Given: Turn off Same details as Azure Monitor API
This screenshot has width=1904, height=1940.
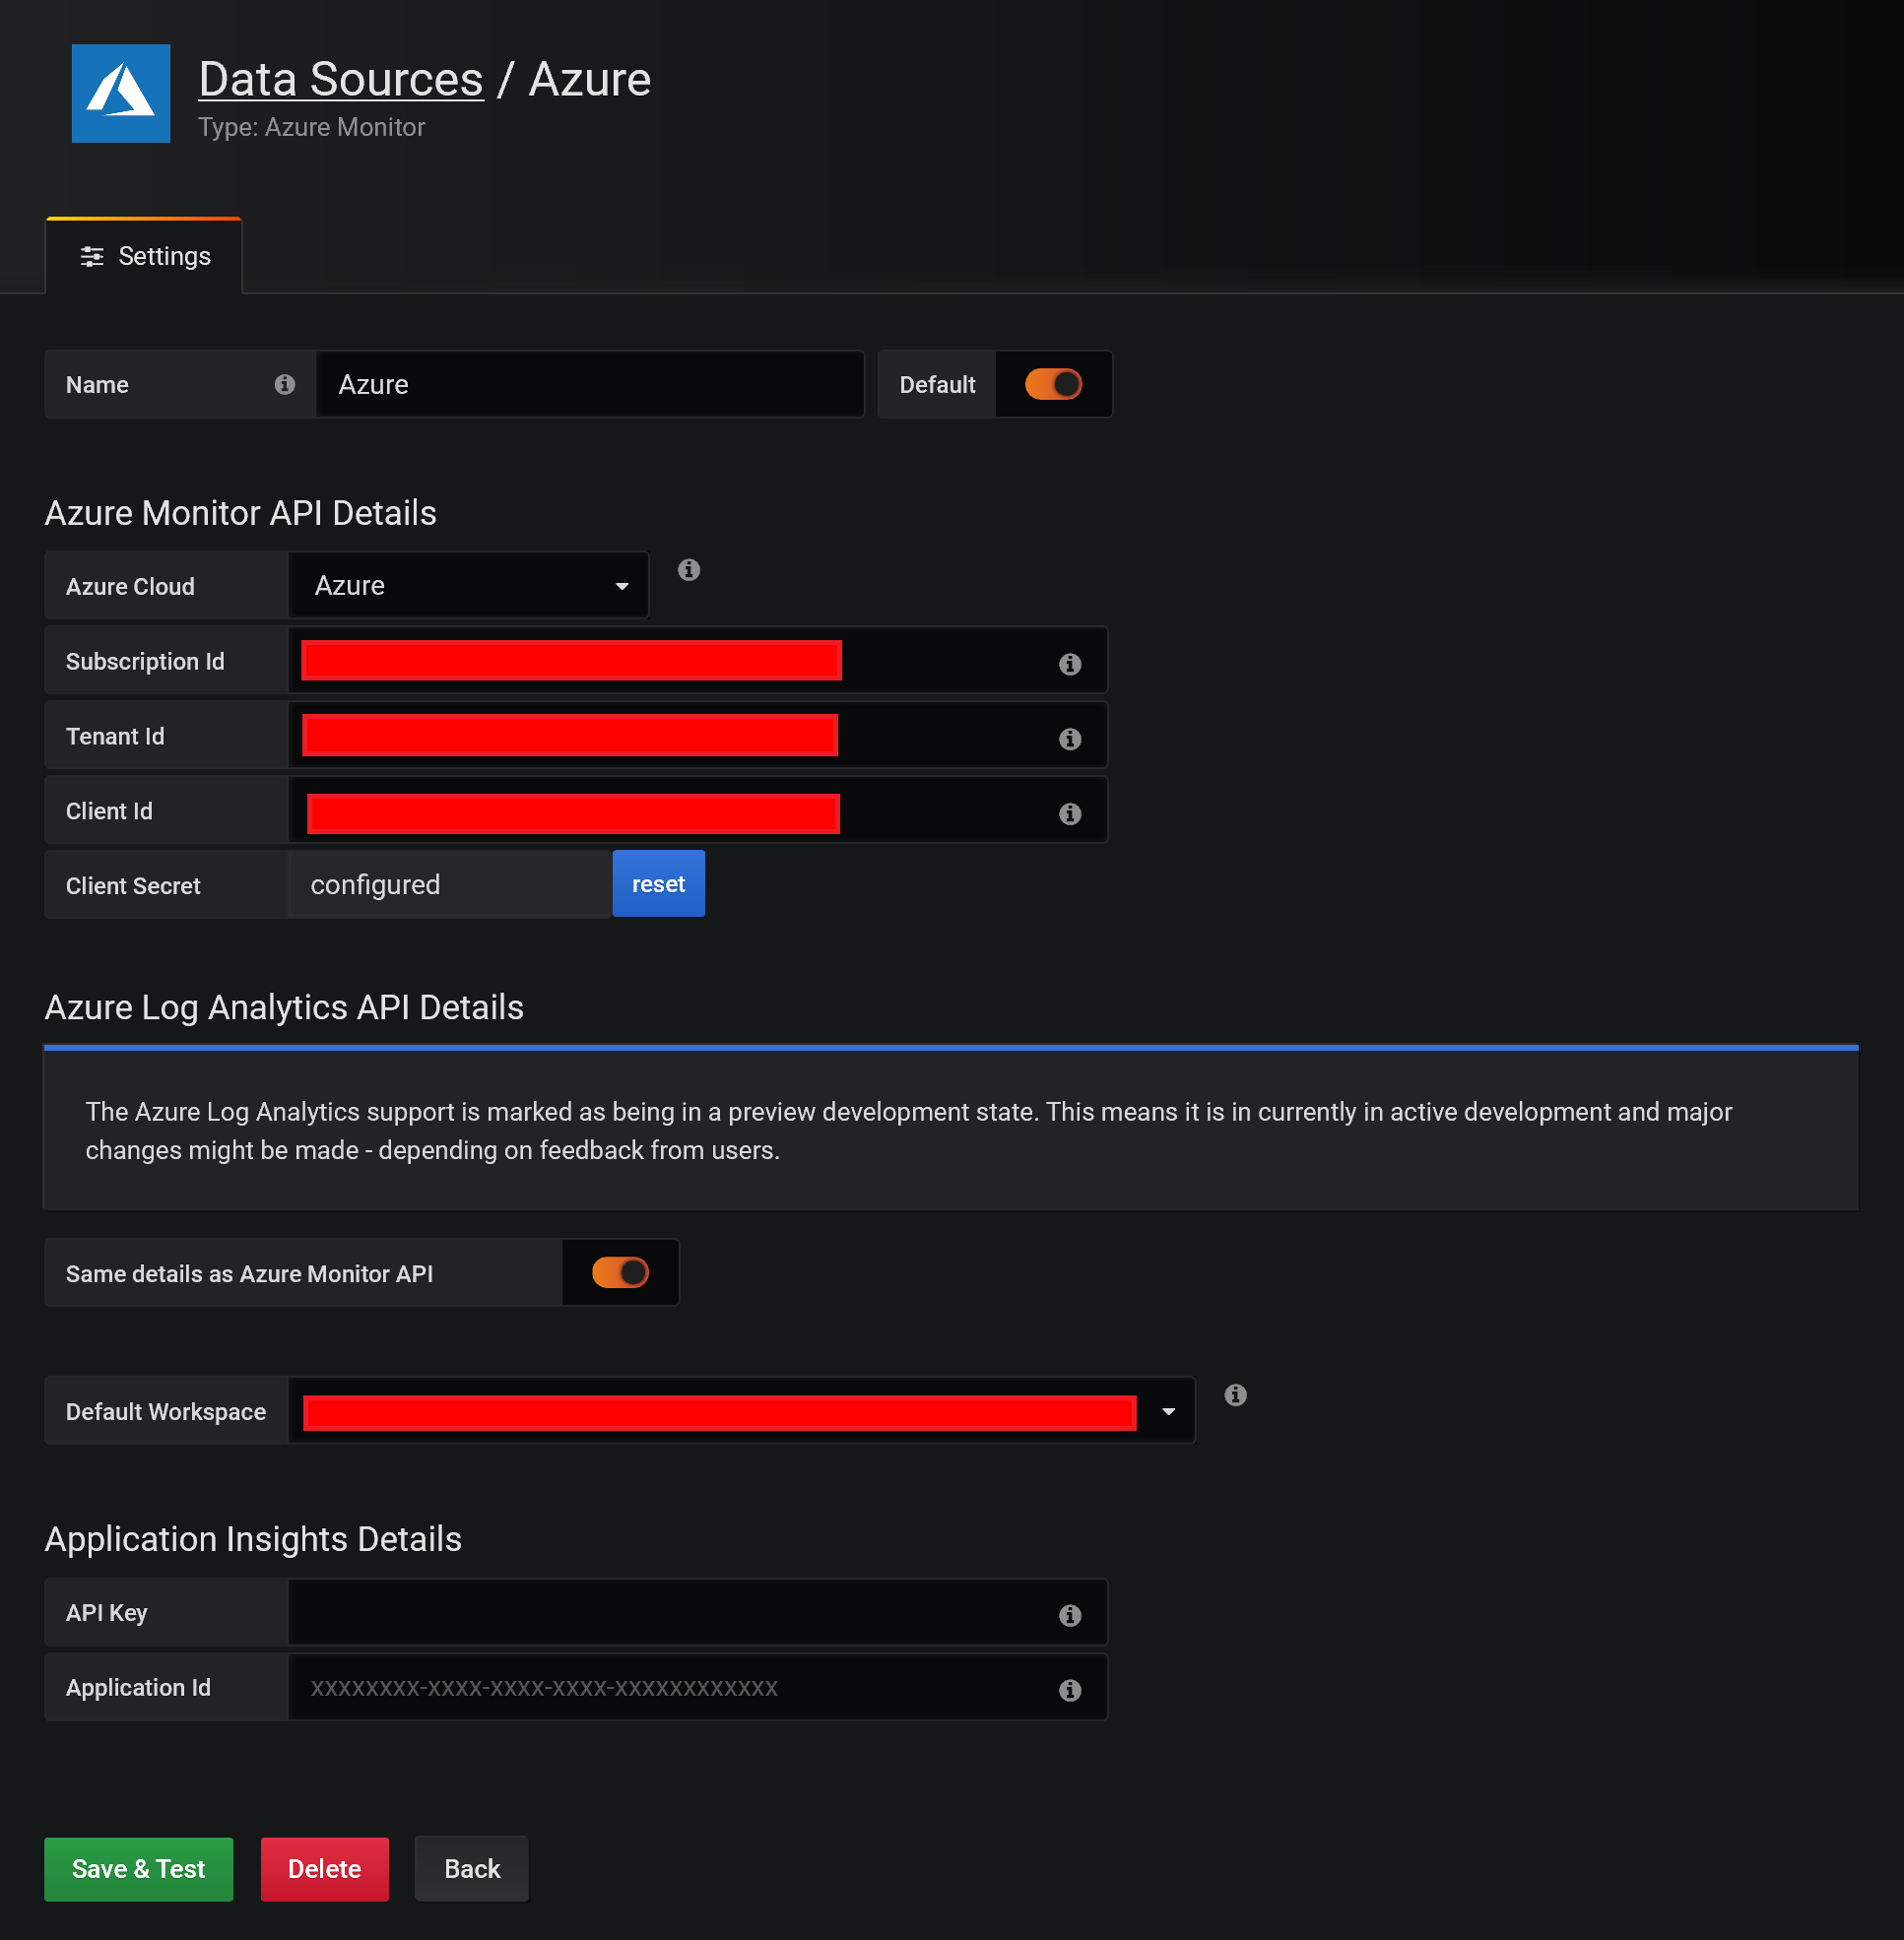Looking at the screenshot, I should click(620, 1272).
